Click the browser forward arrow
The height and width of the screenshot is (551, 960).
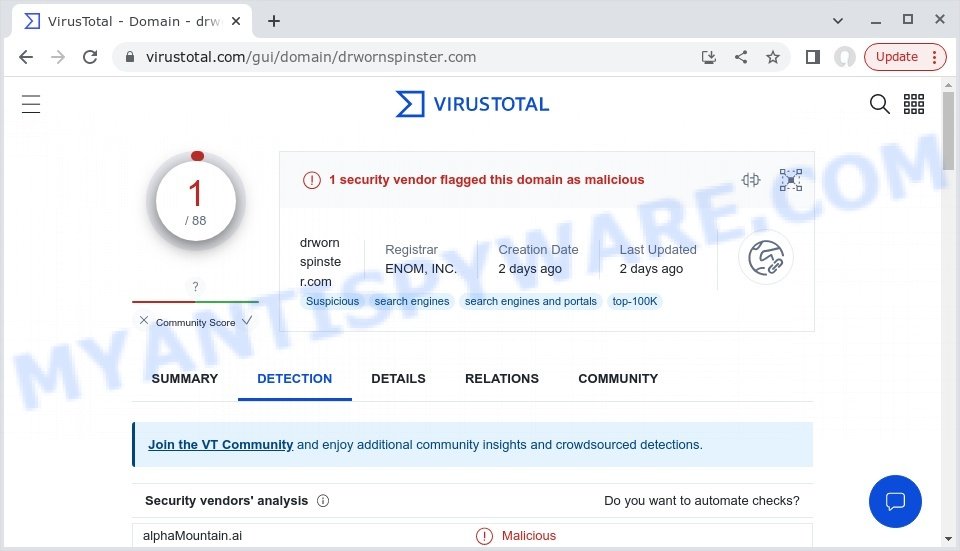[x=58, y=57]
